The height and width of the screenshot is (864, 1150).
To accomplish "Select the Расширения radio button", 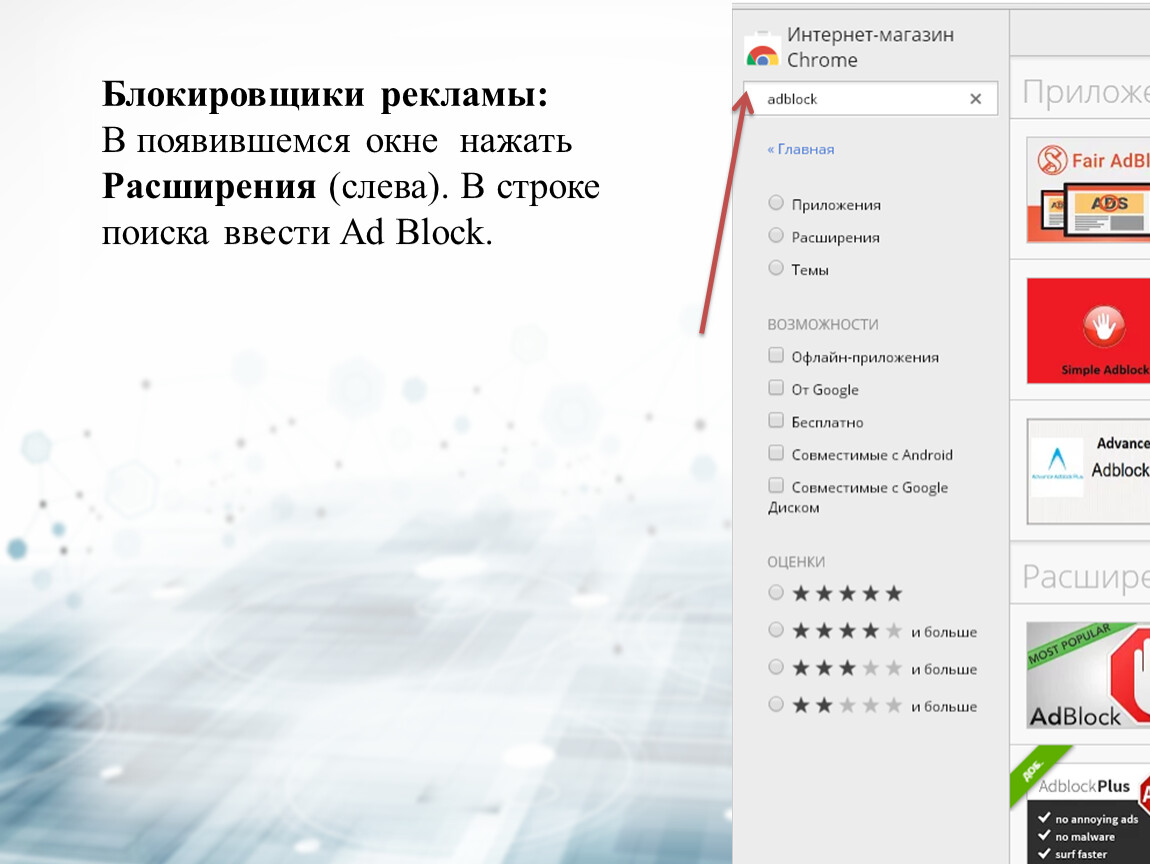I will point(776,235).
